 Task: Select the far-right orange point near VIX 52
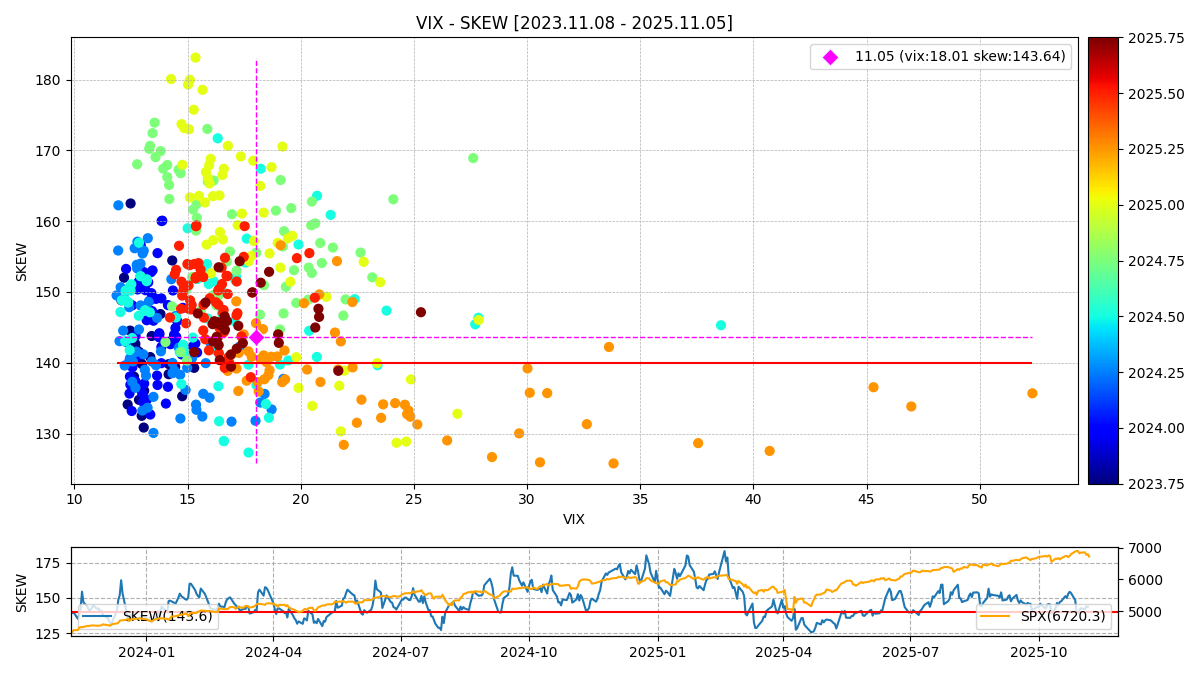(1032, 393)
